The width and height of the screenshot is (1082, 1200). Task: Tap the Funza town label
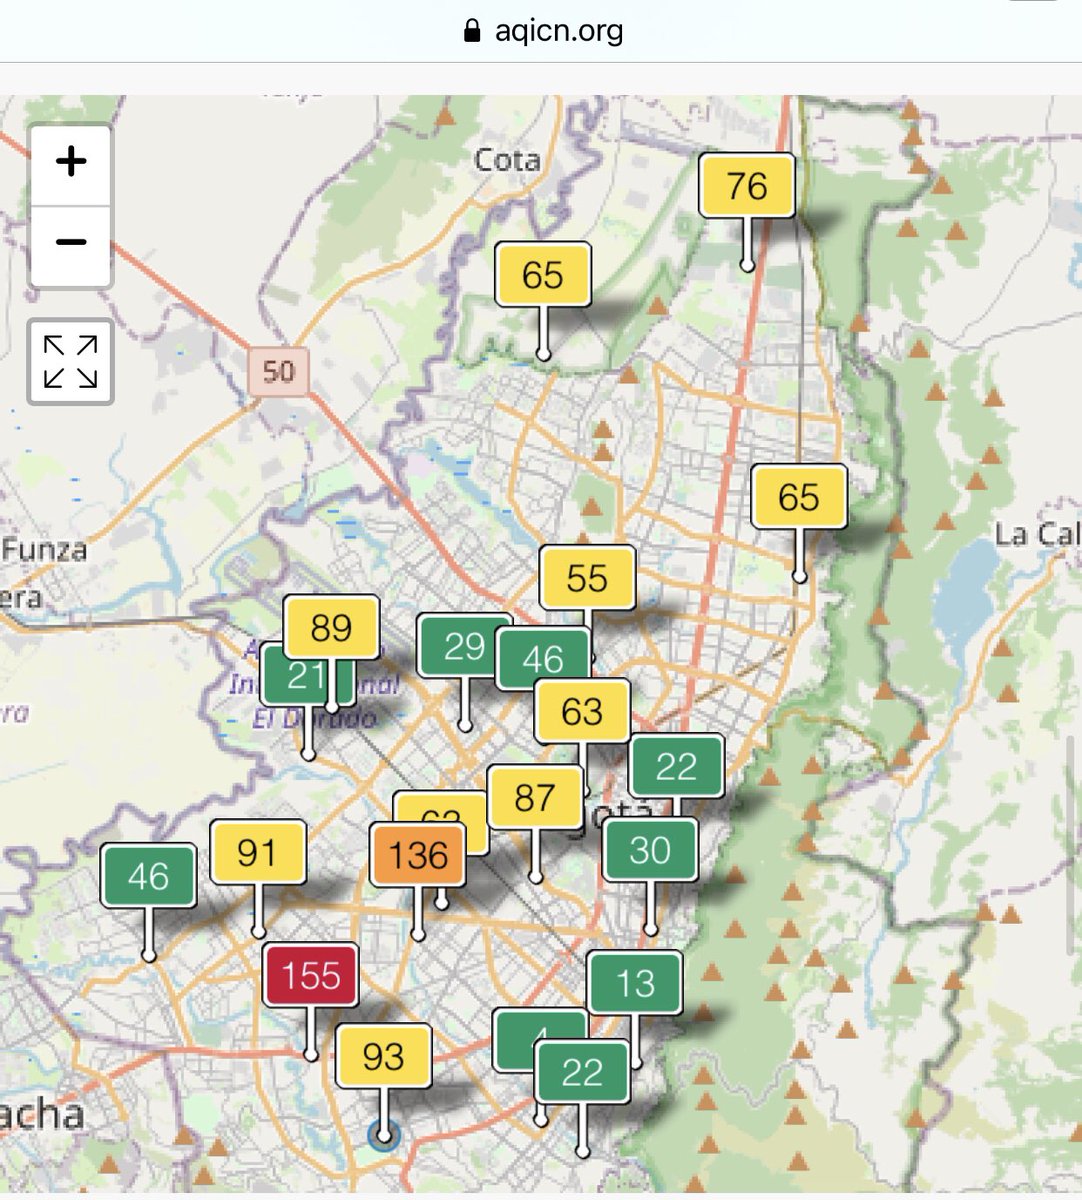(x=44, y=549)
